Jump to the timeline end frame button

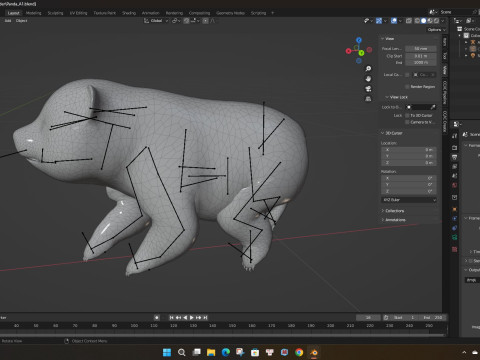(205, 318)
